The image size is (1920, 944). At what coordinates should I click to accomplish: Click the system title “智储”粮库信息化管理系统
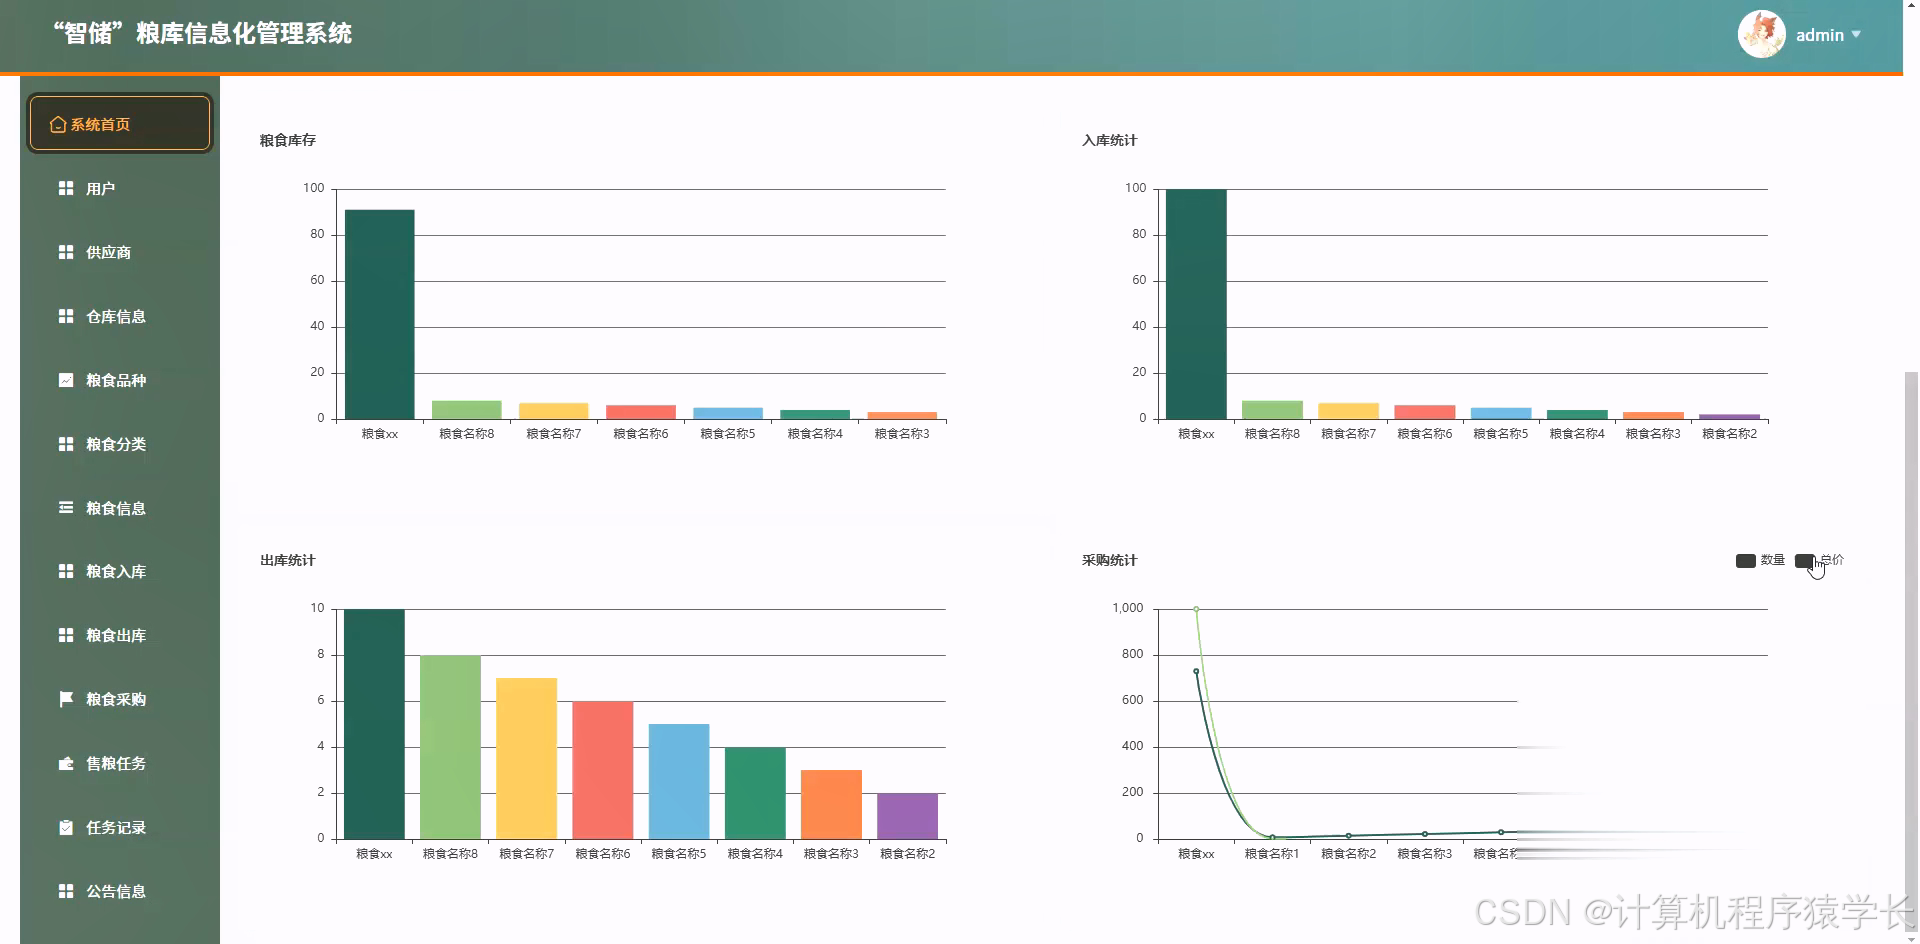point(202,34)
